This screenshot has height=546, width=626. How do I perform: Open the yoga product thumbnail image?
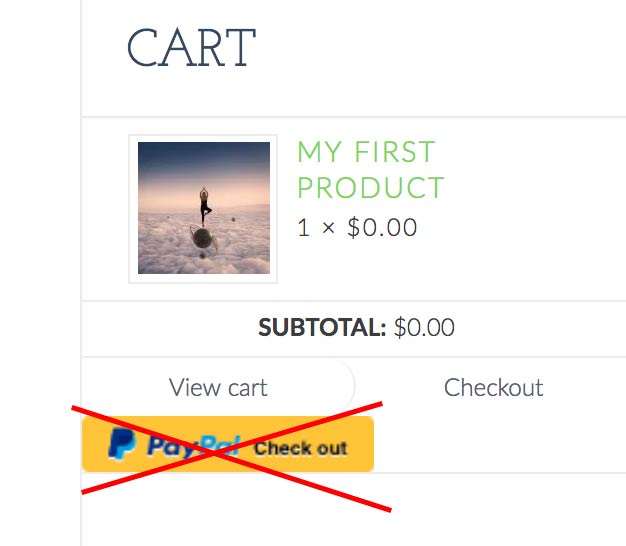(203, 208)
